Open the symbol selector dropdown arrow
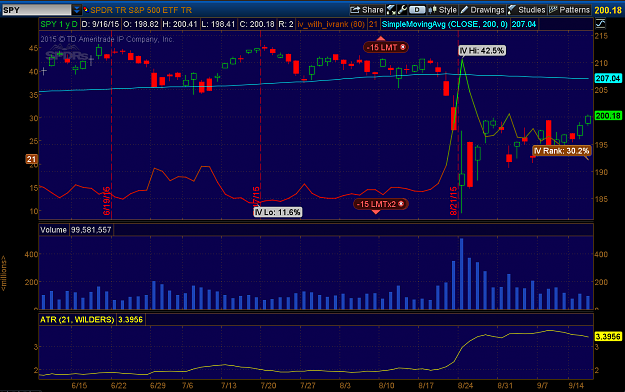The image size is (625, 392). (77, 10)
